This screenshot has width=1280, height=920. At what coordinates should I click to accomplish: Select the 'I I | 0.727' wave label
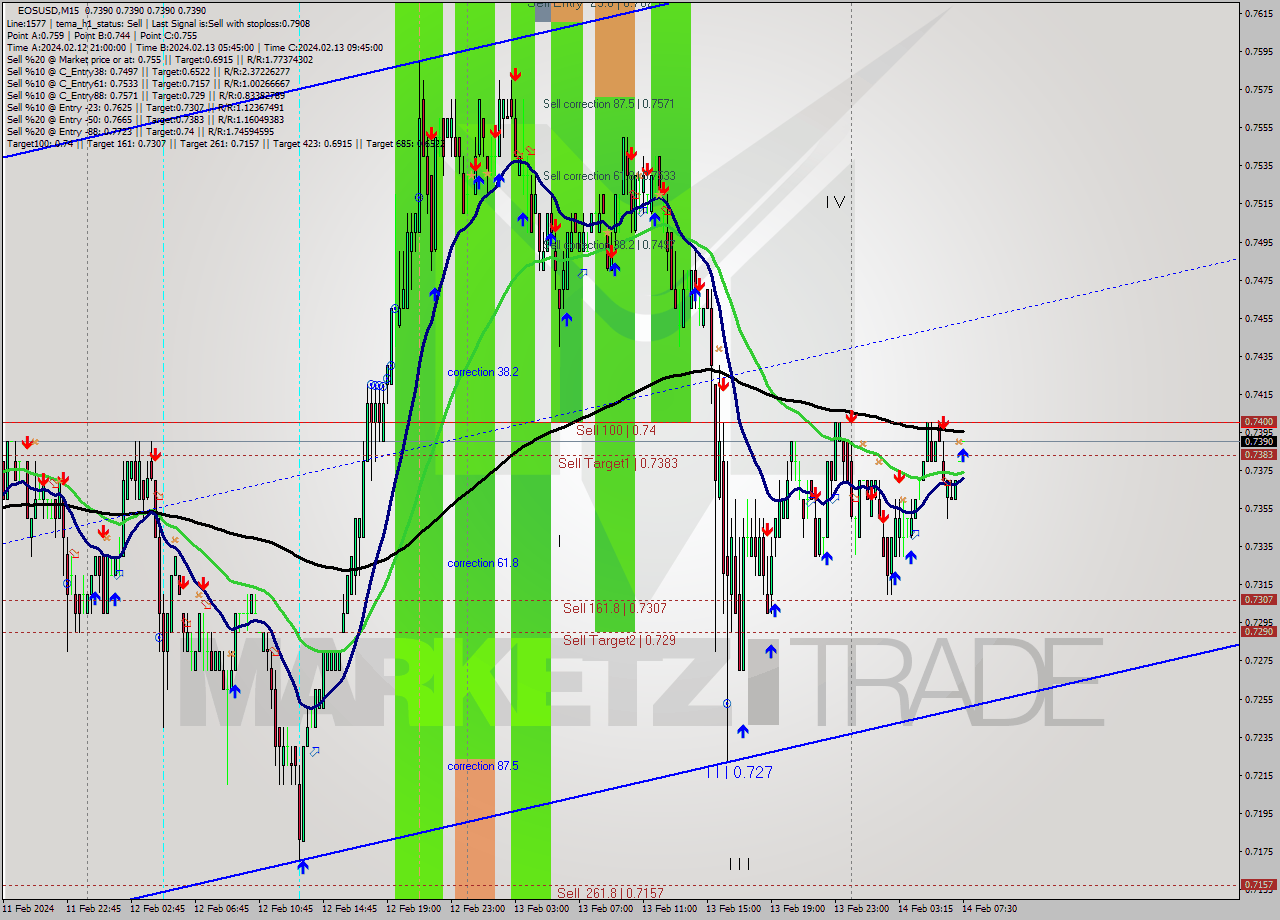click(x=739, y=772)
